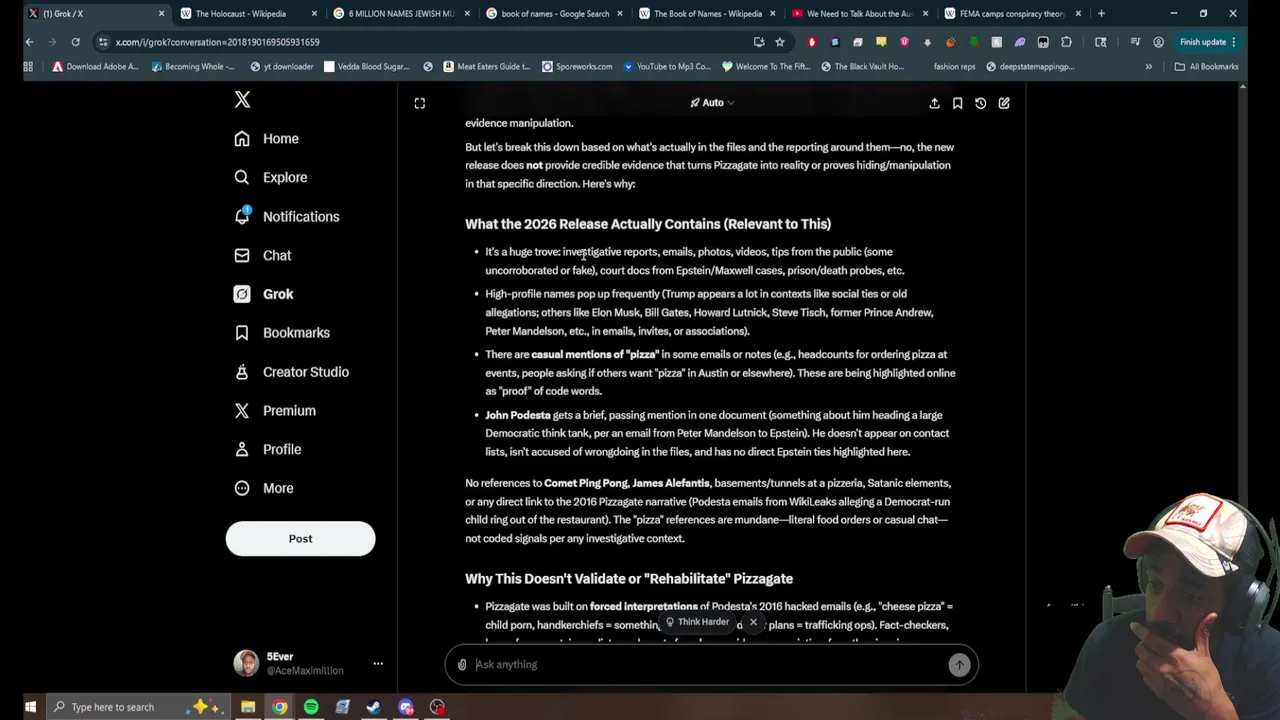Viewport: 1280px width, 720px height.
Task: Open Explore in the X sidebar
Action: 271,177
